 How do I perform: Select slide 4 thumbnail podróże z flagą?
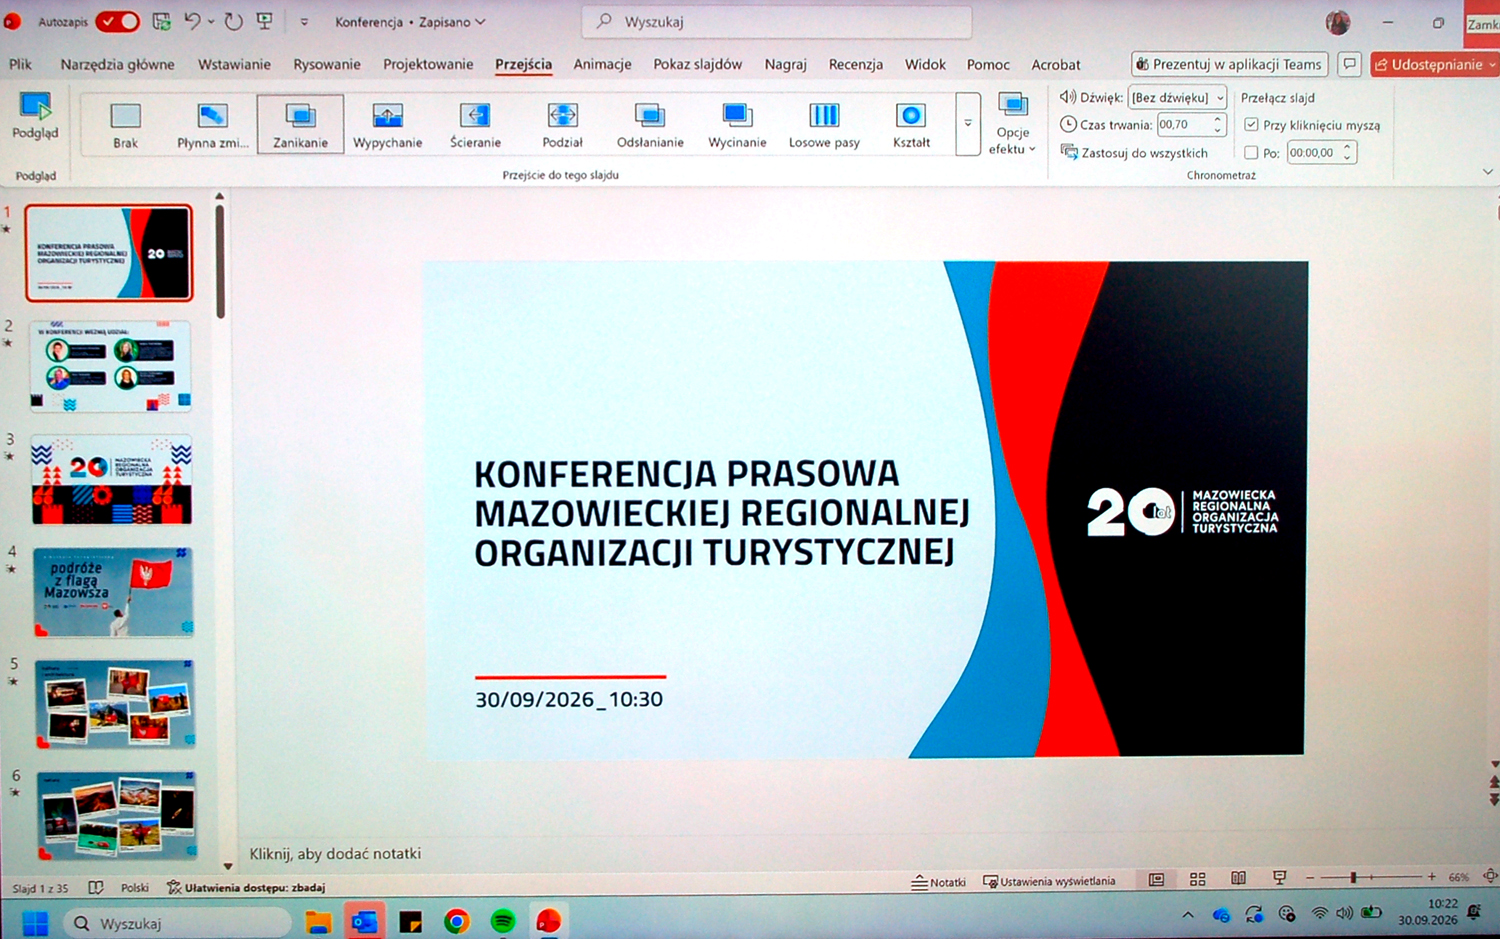click(113, 592)
